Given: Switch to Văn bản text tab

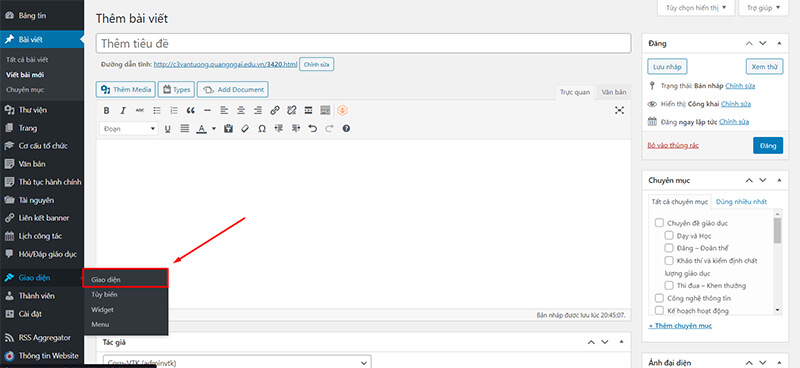Looking at the screenshot, I should tap(613, 92).
